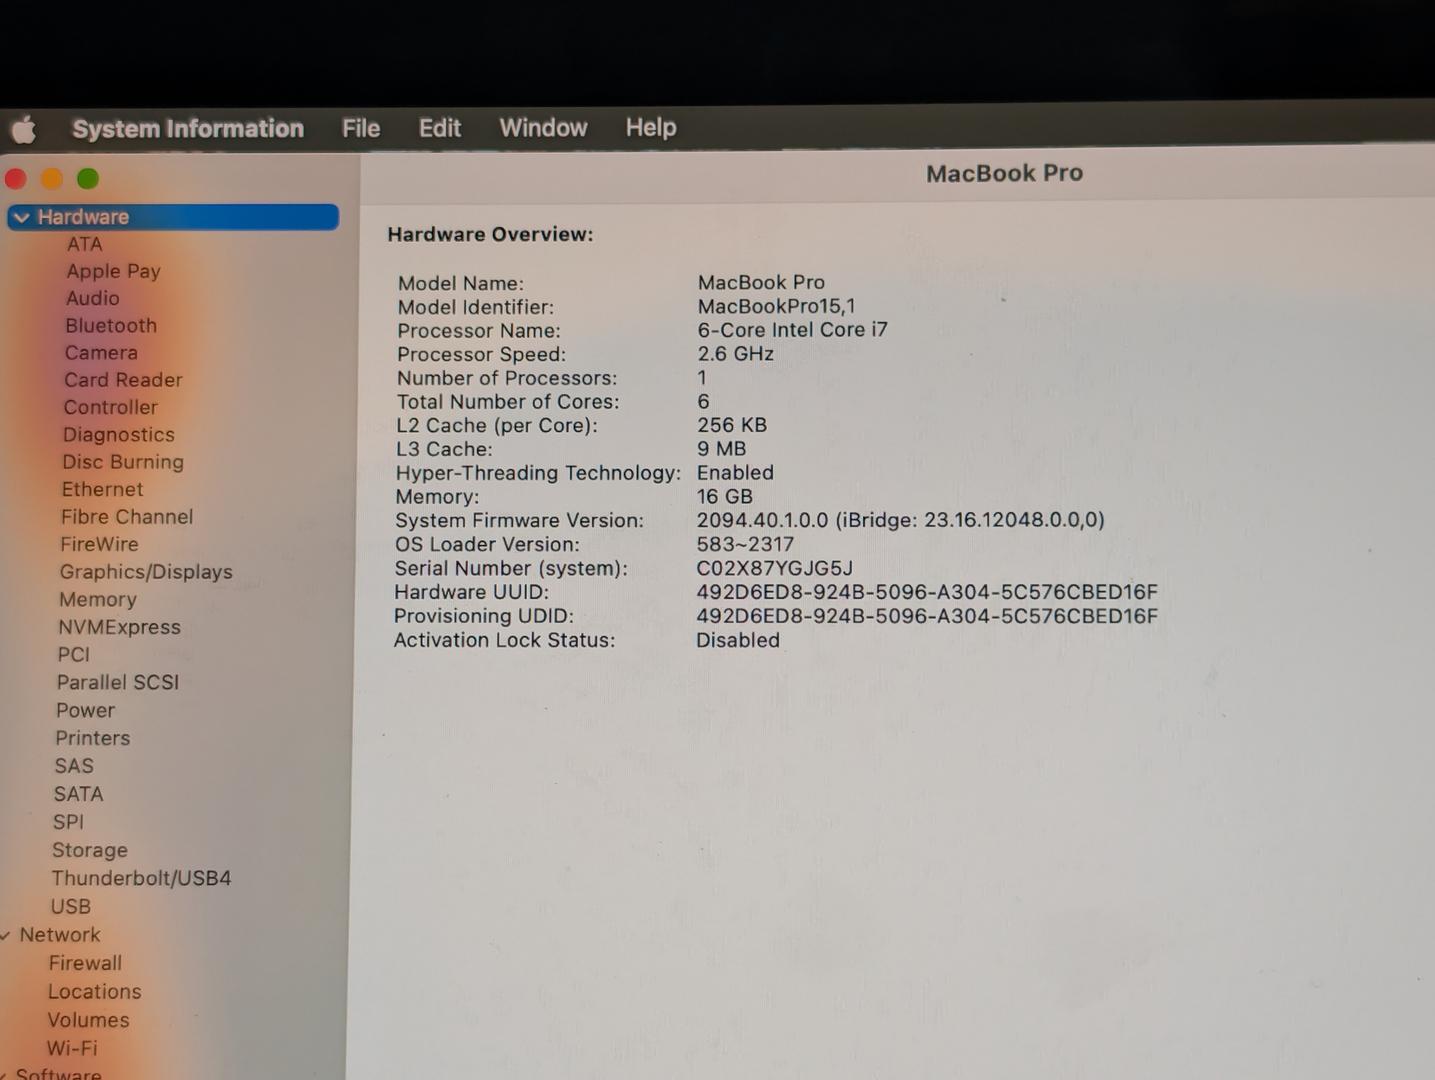Open the Help menu
Screen dimensions: 1435x1080
tap(651, 127)
